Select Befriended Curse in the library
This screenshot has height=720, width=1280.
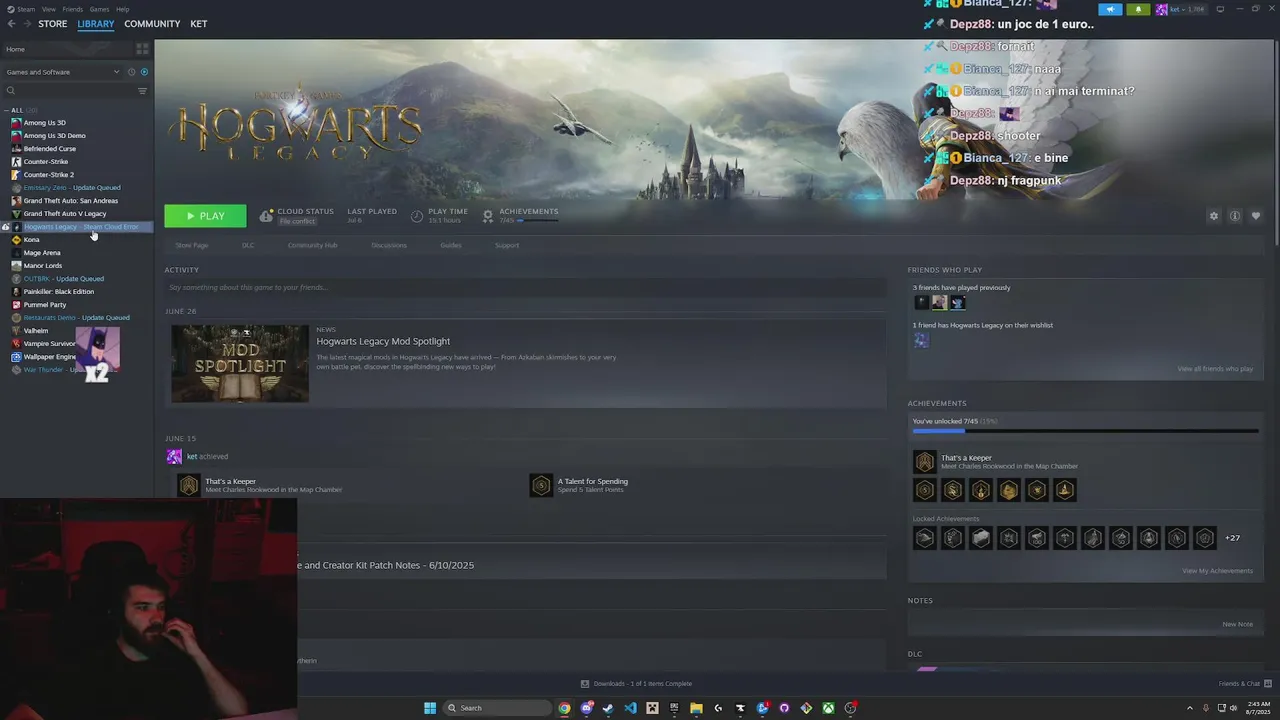[49, 149]
